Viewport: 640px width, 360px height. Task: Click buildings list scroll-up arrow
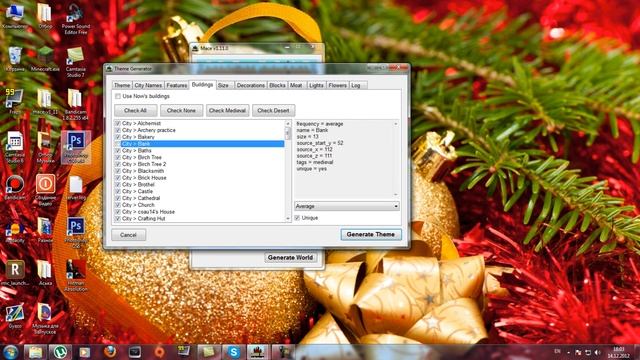pos(288,123)
